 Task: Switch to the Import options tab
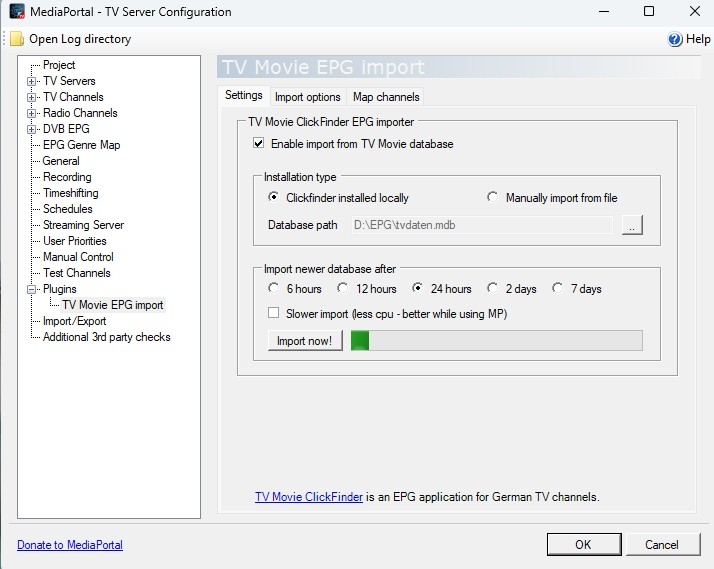coord(307,97)
